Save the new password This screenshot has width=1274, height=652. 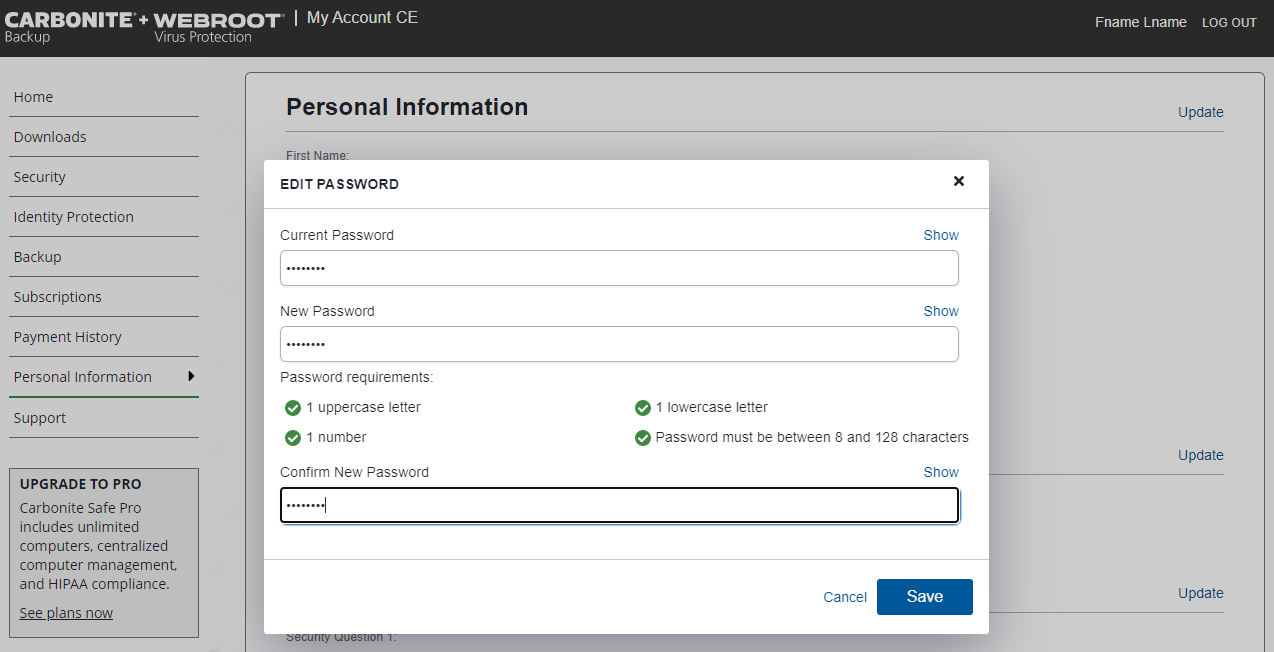click(x=924, y=597)
